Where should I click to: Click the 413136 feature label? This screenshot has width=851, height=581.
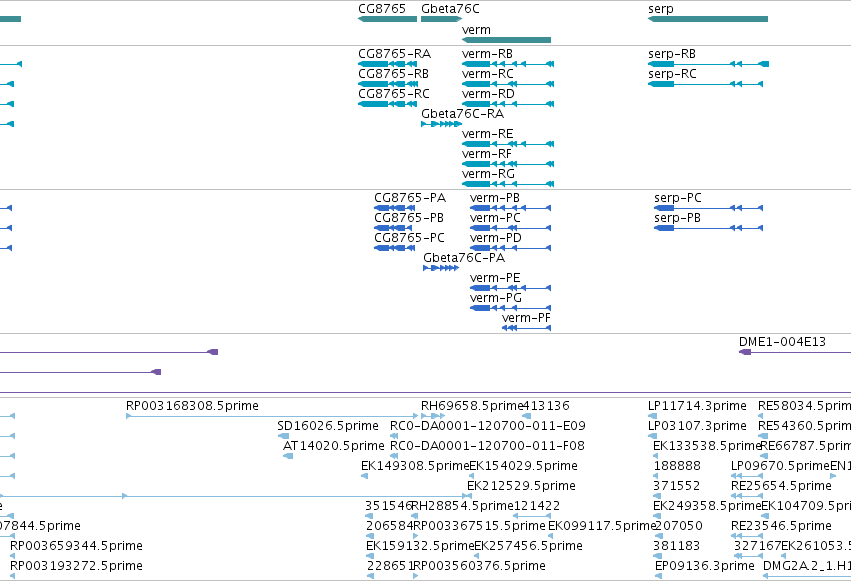(546, 406)
